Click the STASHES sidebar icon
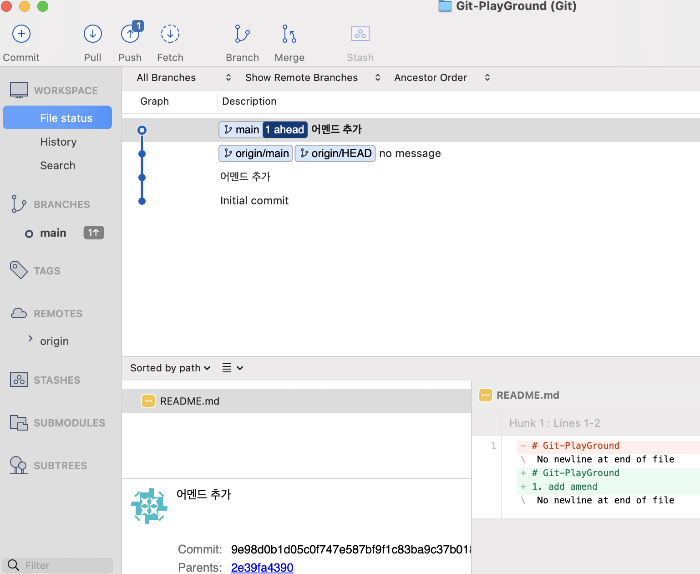This screenshot has width=700, height=574. (19, 380)
